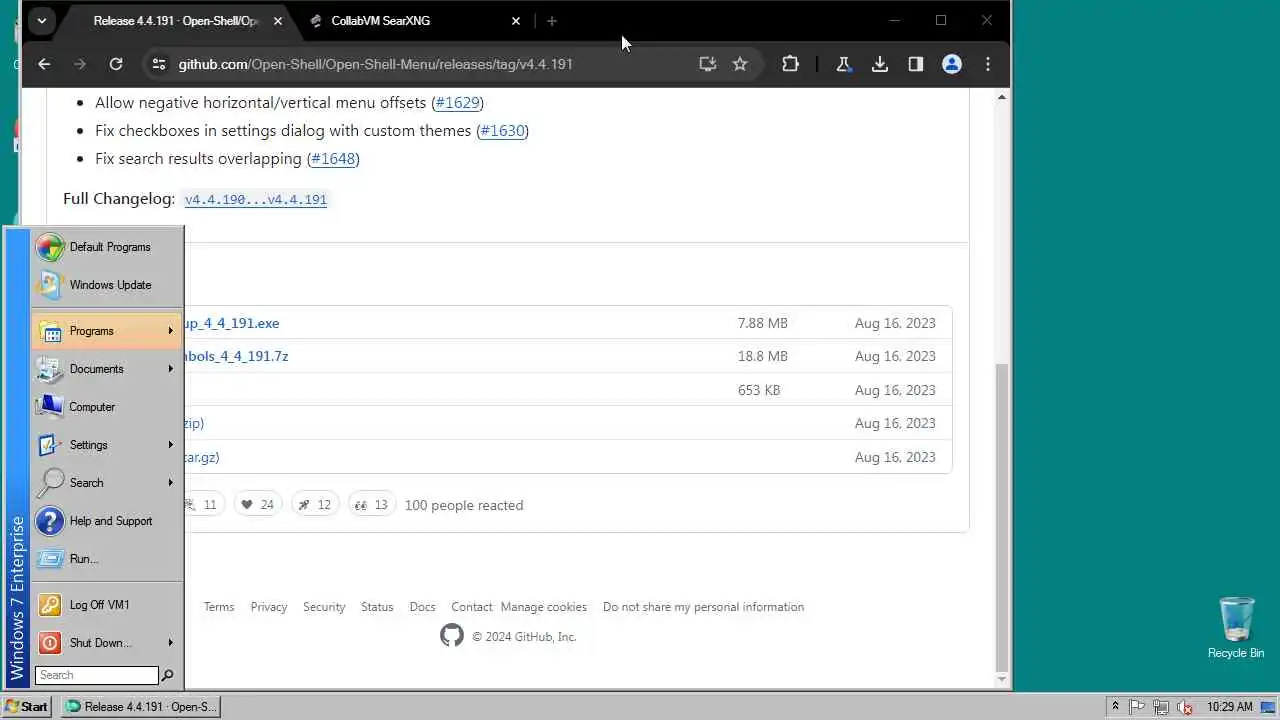Focus the Start menu Search box
1280x720 pixels.
(x=96, y=675)
